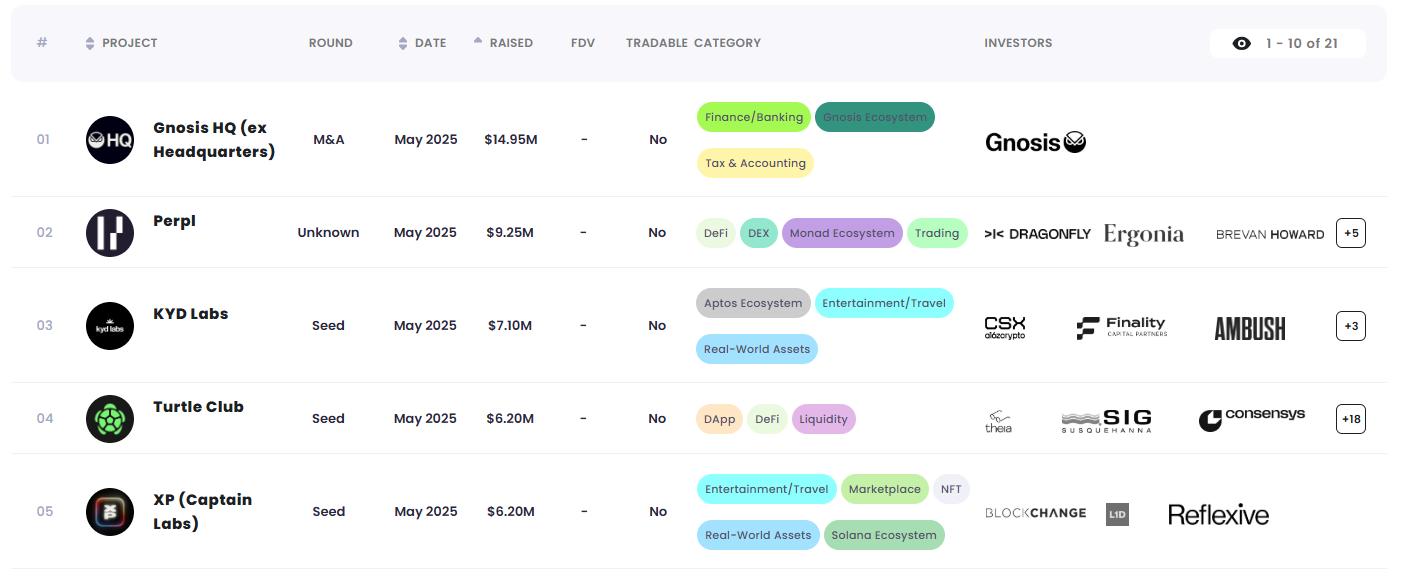Filter by the Solana Ecosystem tag
Screen dimensions: 1402x584
tap(884, 535)
